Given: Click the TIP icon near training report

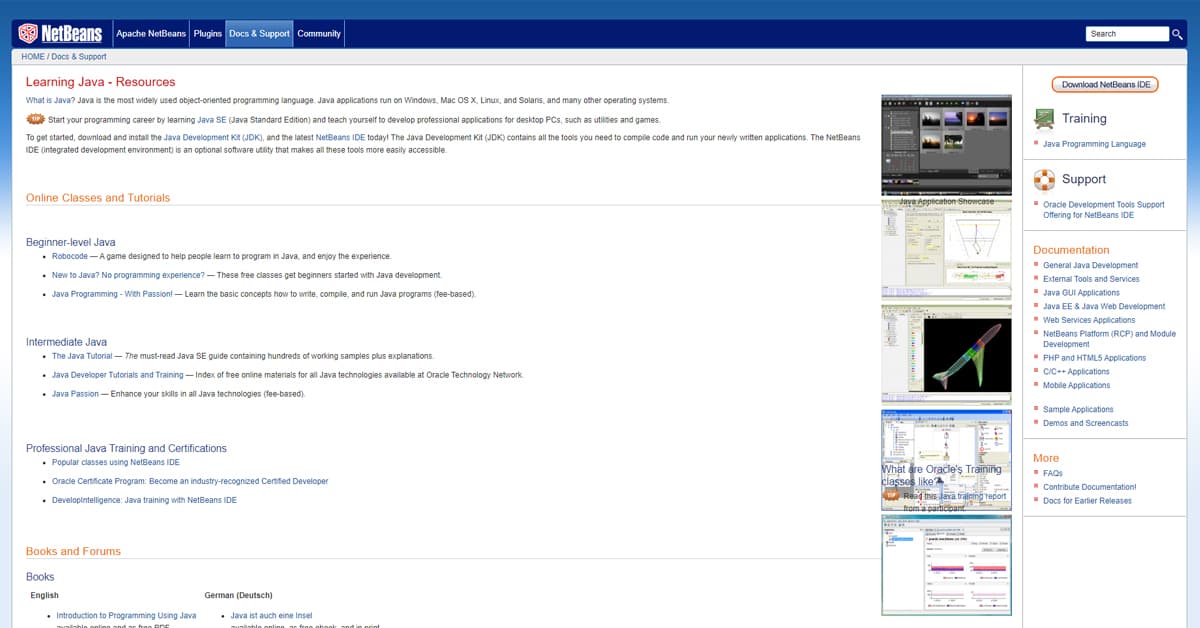Looking at the screenshot, I should tap(890, 495).
